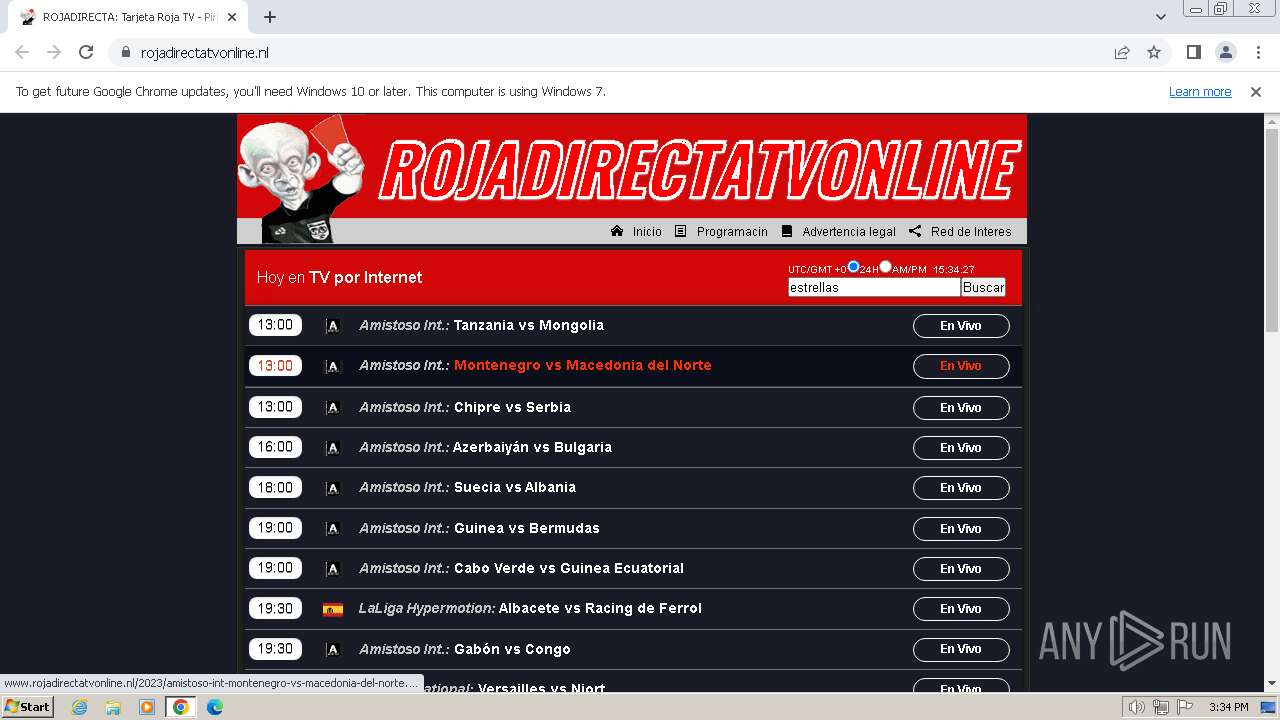Open En Vivo for Gabón vs Congo

[x=961, y=649]
